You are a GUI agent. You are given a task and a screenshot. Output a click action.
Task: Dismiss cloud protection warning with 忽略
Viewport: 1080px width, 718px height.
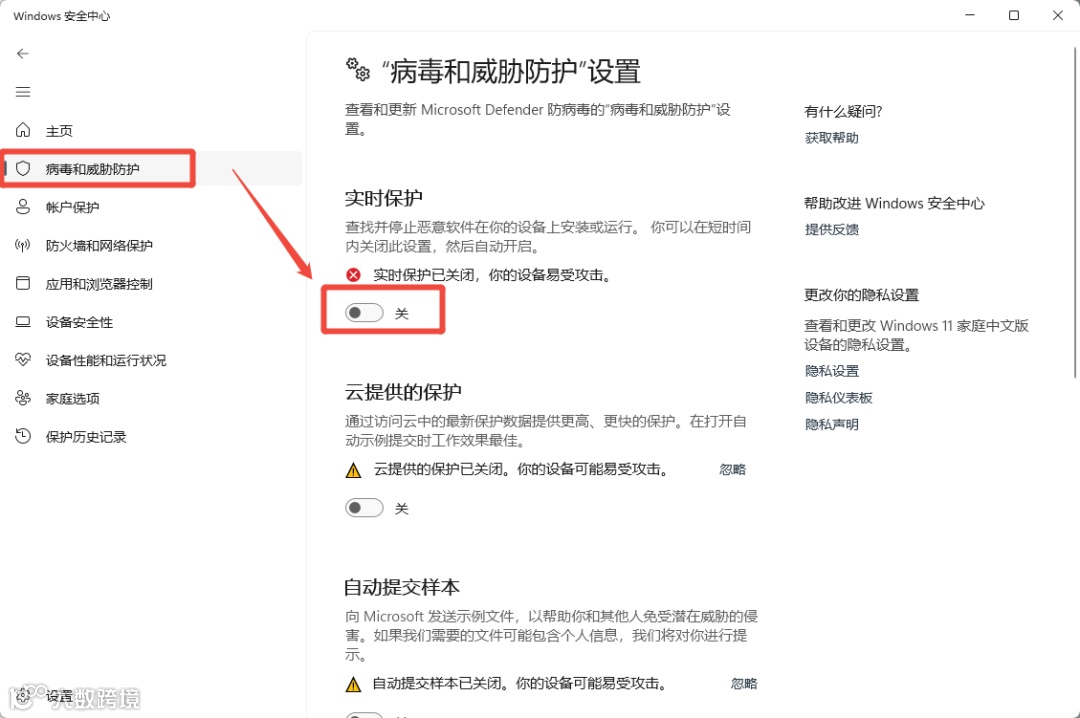732,469
